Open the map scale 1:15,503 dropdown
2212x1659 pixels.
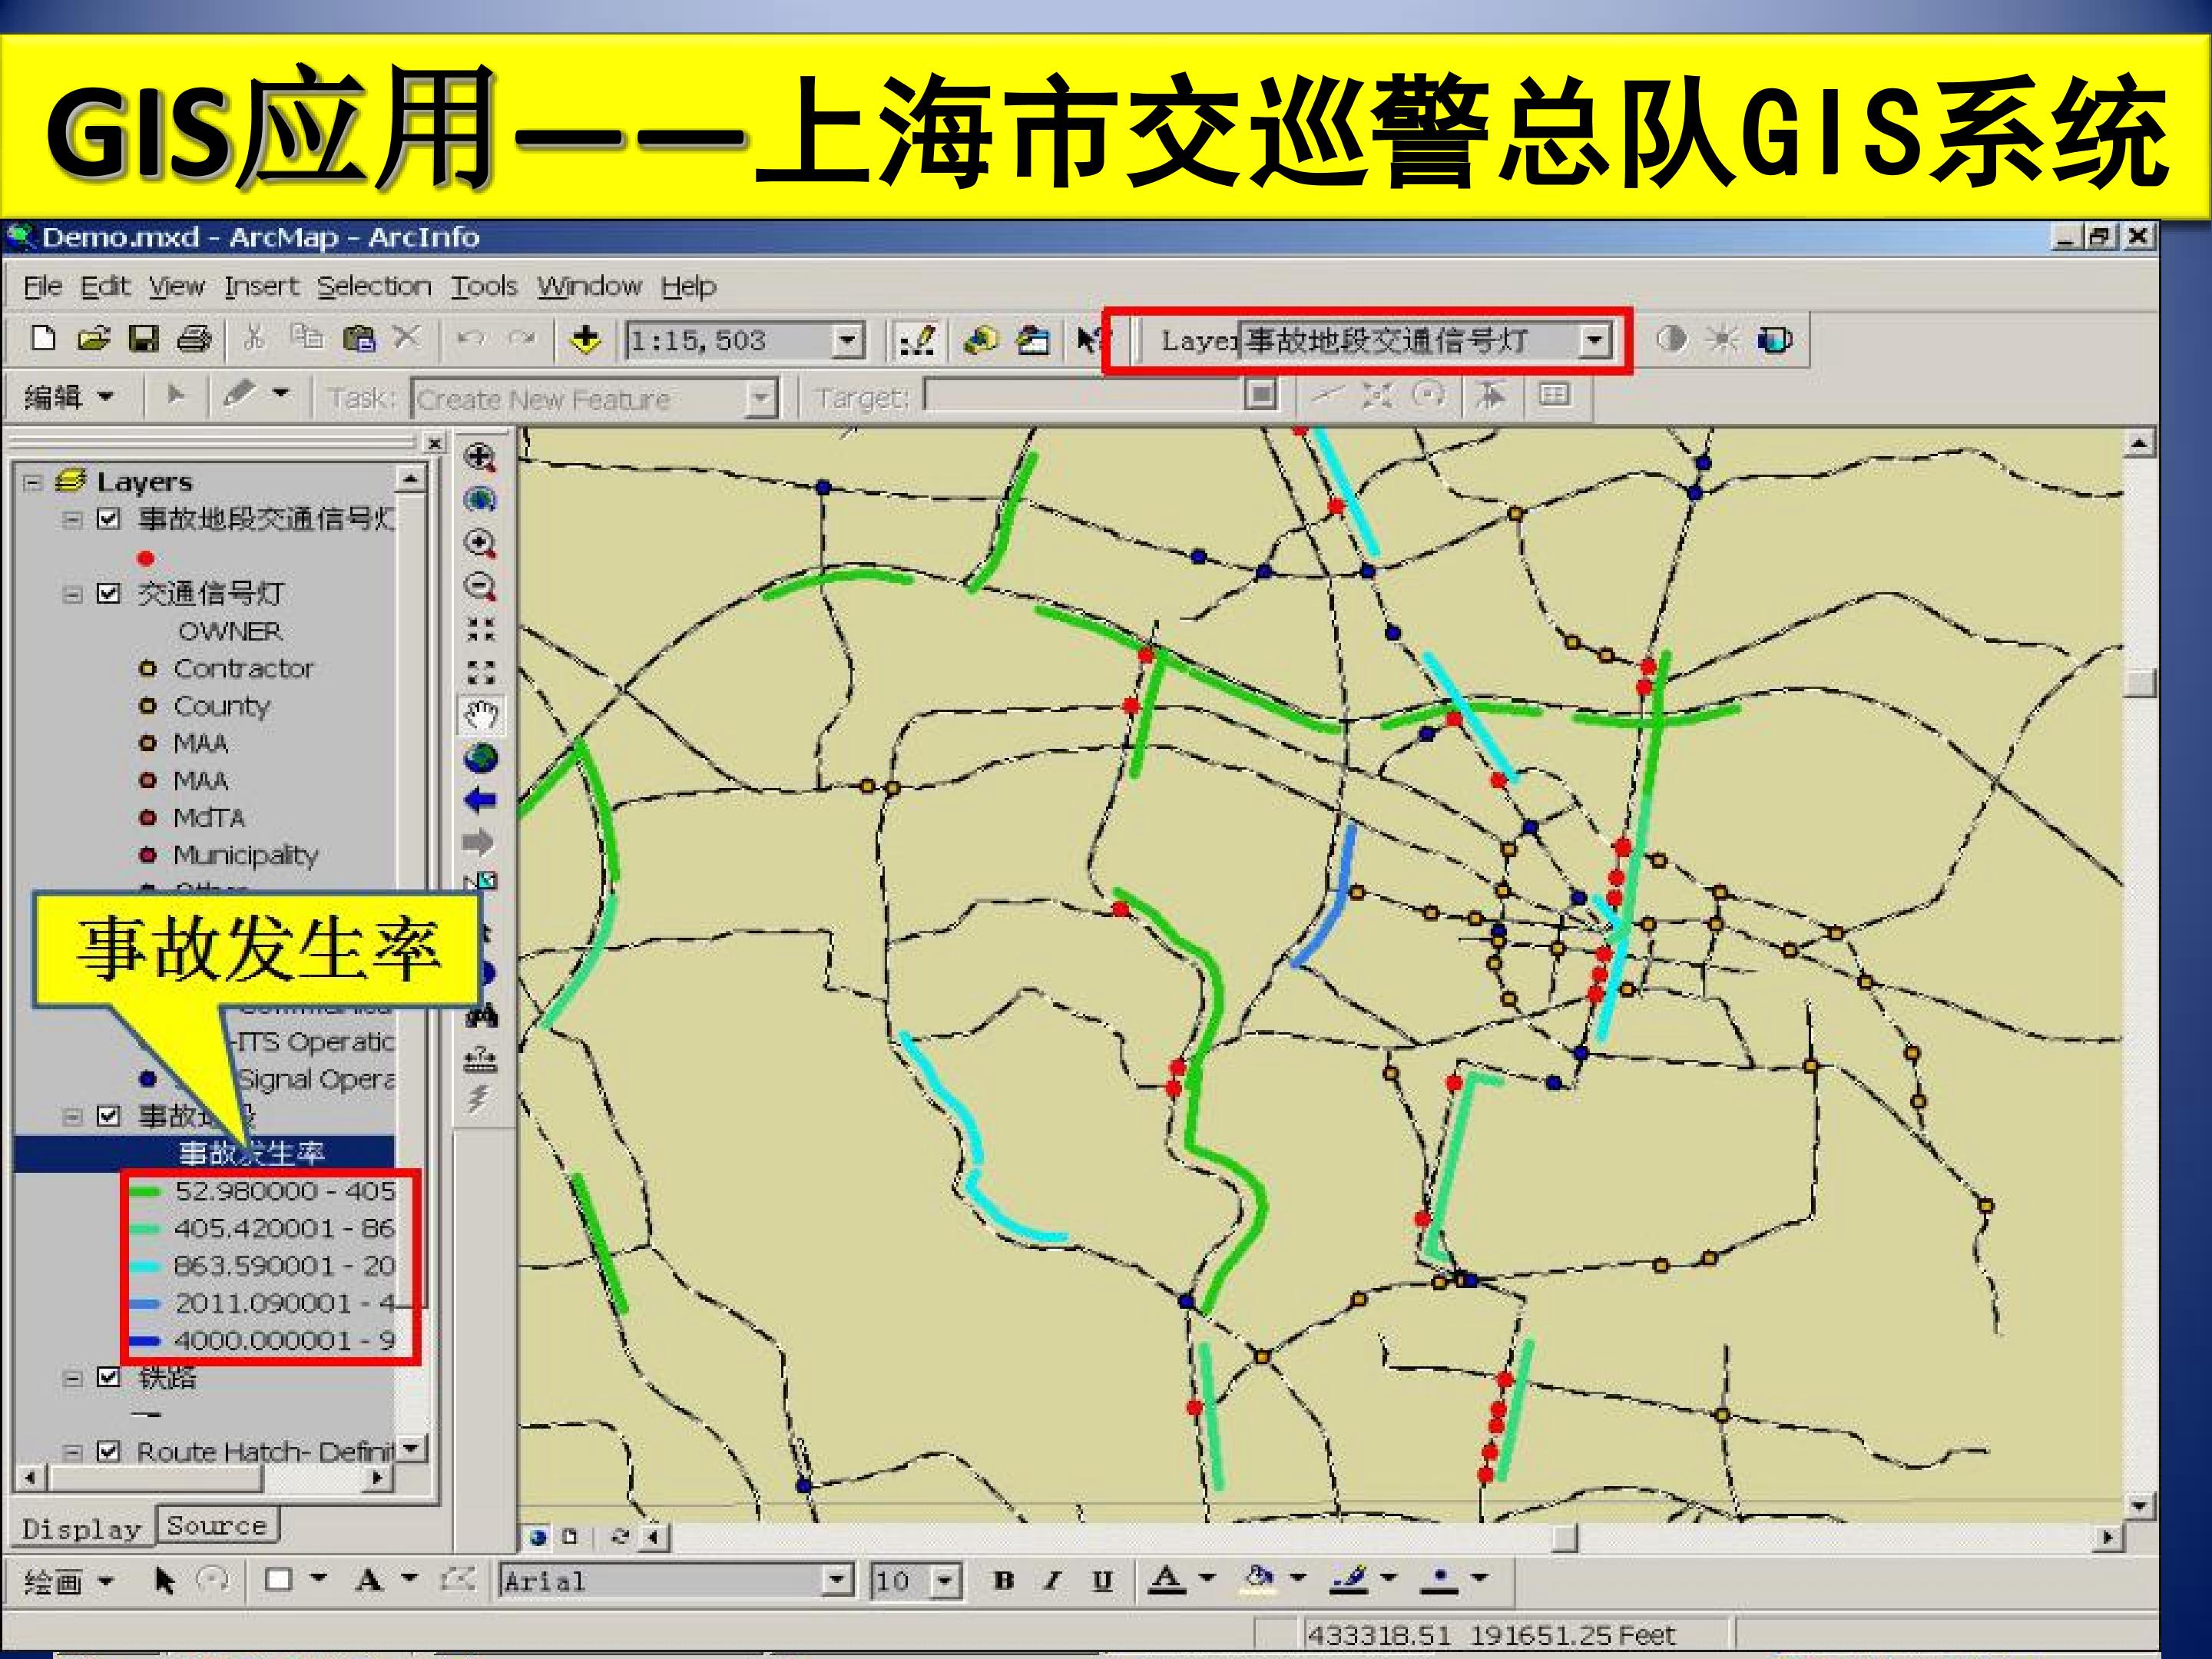[848, 341]
